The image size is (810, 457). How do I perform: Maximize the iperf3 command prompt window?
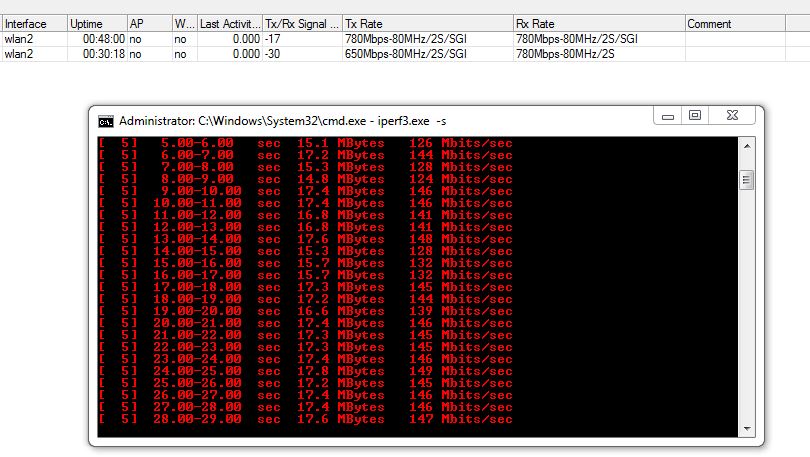click(x=695, y=115)
